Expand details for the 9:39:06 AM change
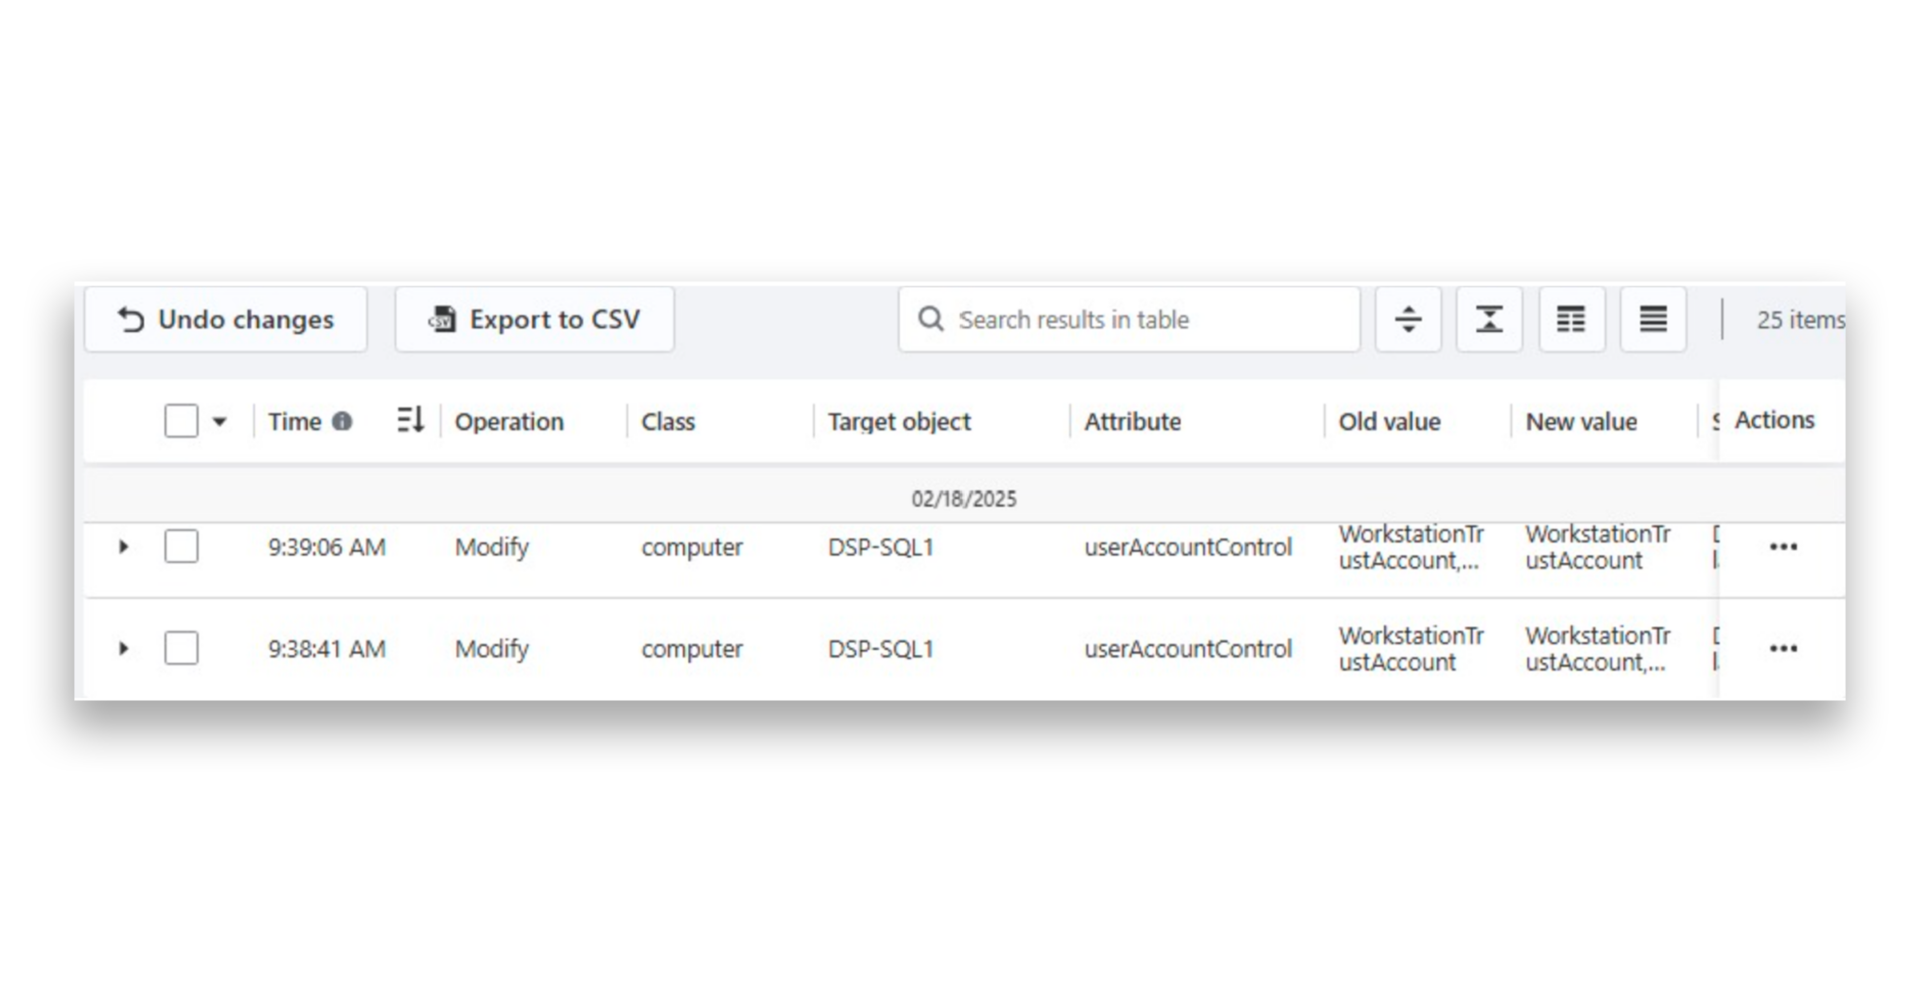This screenshot has width=1920, height=982. tap(124, 547)
